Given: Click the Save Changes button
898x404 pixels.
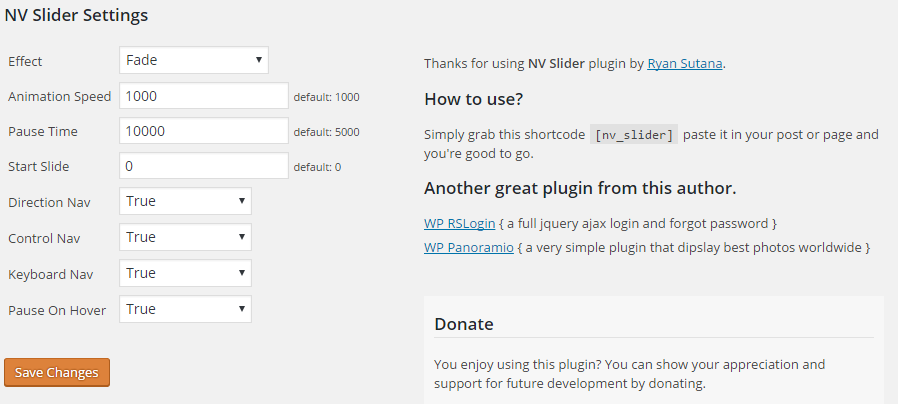Looking at the screenshot, I should [57, 372].
